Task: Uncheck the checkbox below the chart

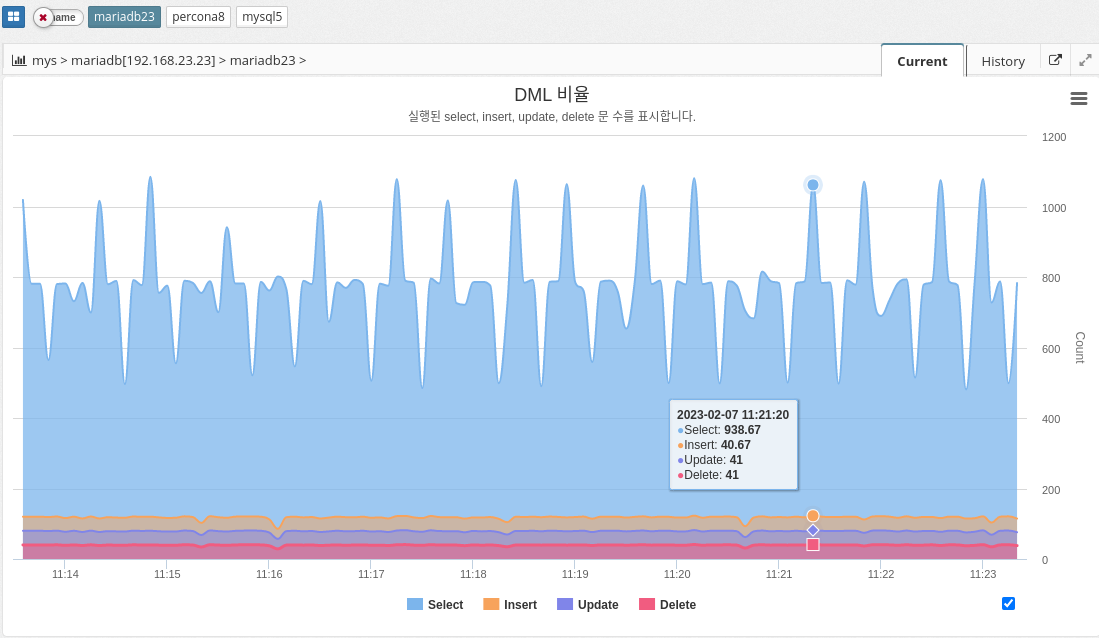Action: 1008,603
